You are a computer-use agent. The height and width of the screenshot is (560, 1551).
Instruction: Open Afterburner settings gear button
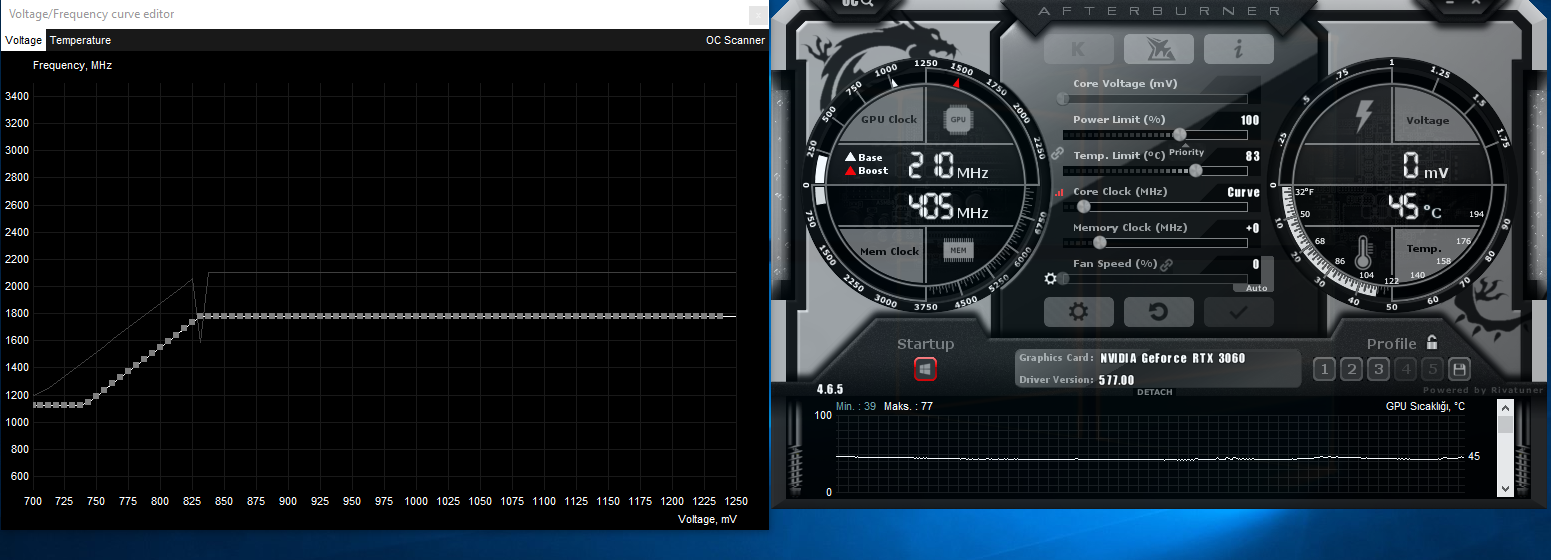[1078, 312]
